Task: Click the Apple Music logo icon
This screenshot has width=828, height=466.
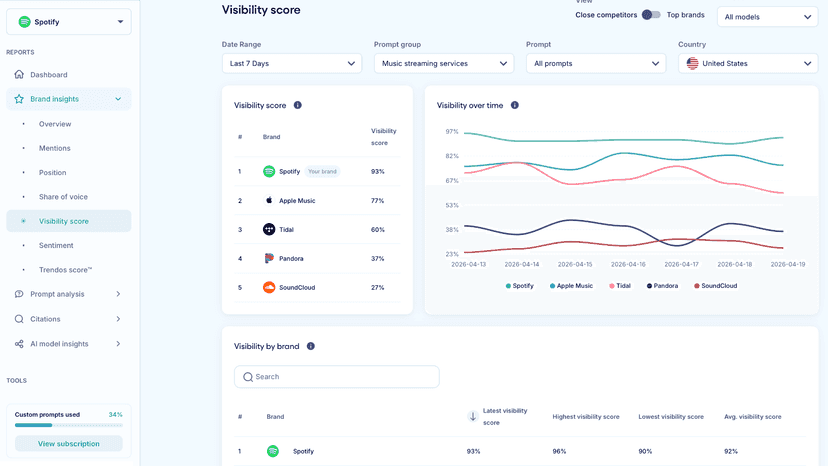Action: (269, 200)
